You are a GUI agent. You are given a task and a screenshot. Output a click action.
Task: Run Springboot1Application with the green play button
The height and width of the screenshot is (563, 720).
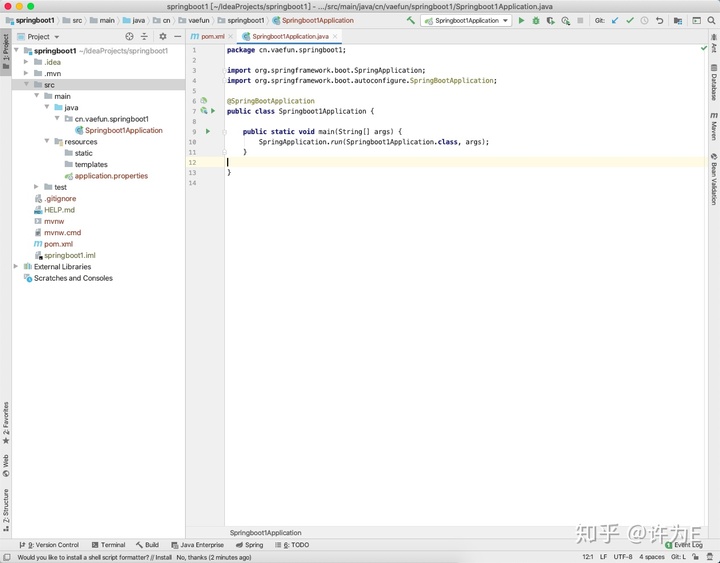pyautogui.click(x=521, y=20)
